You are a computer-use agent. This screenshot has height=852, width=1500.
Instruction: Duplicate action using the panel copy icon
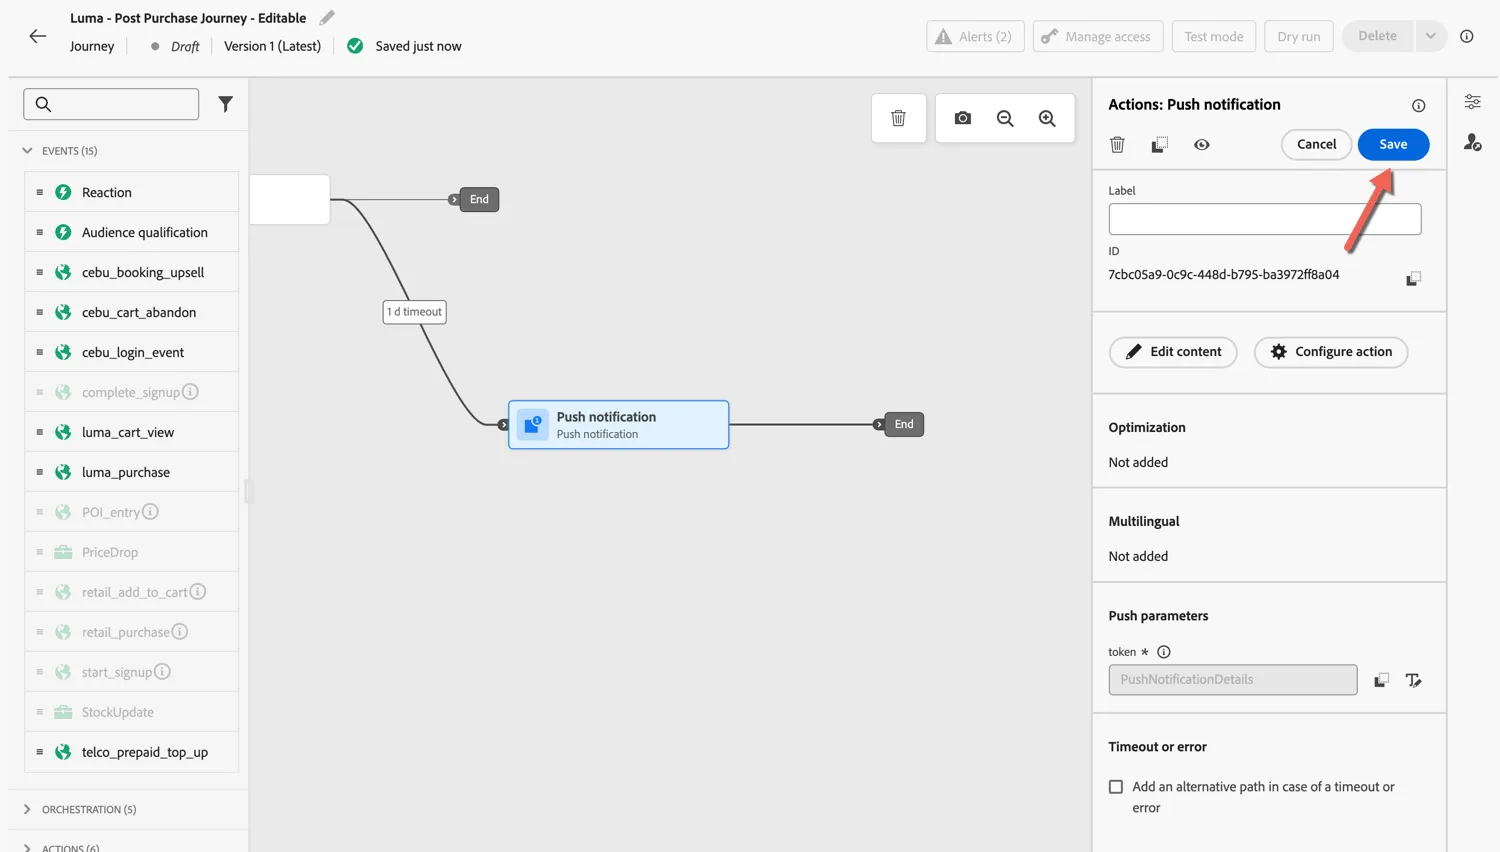coord(1160,145)
